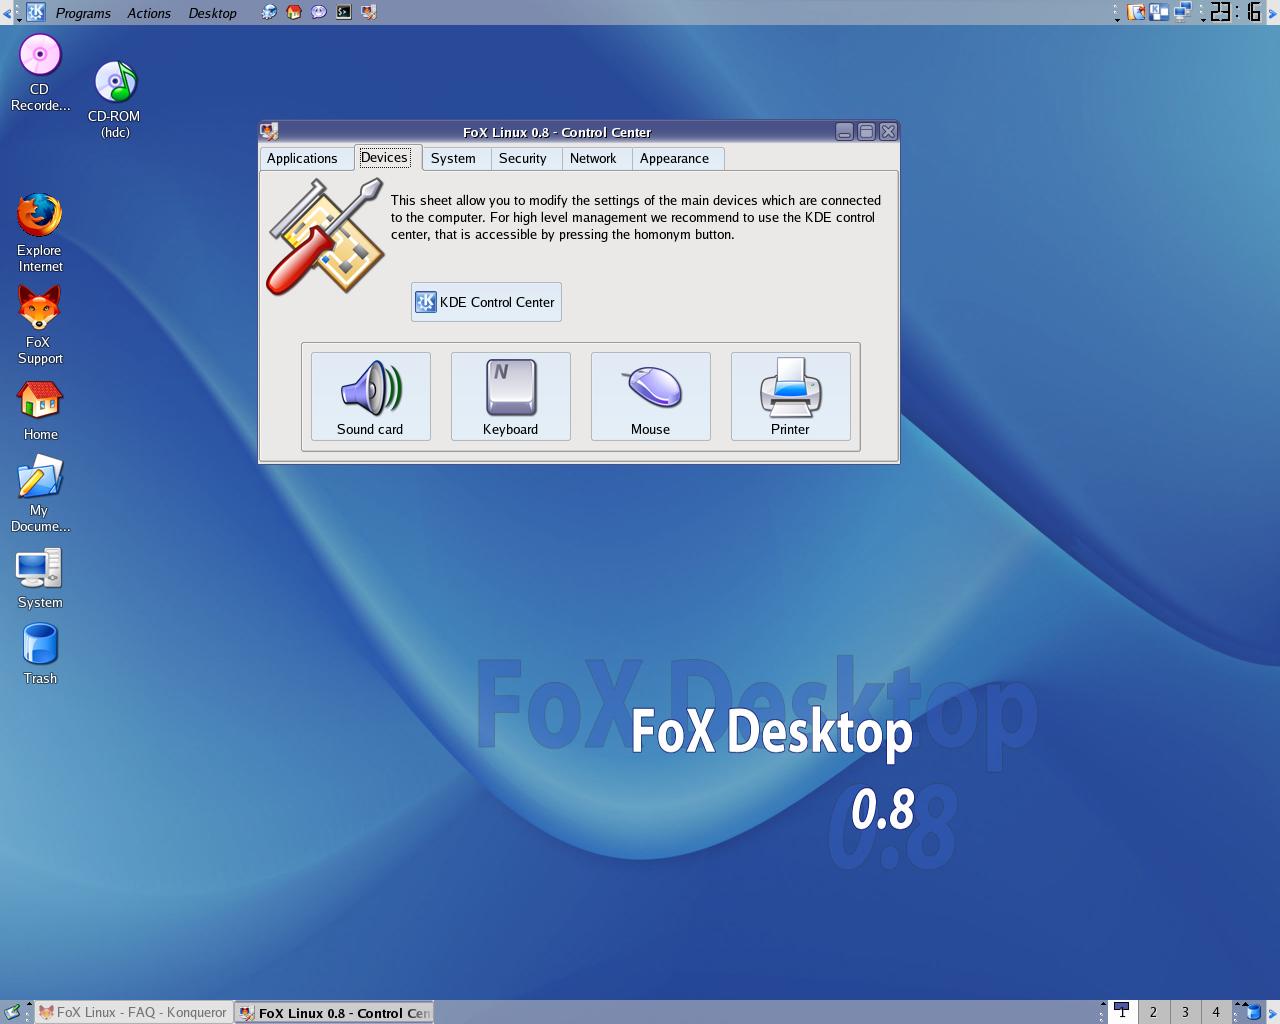Switch to virtual desktop 1

[1122, 1012]
